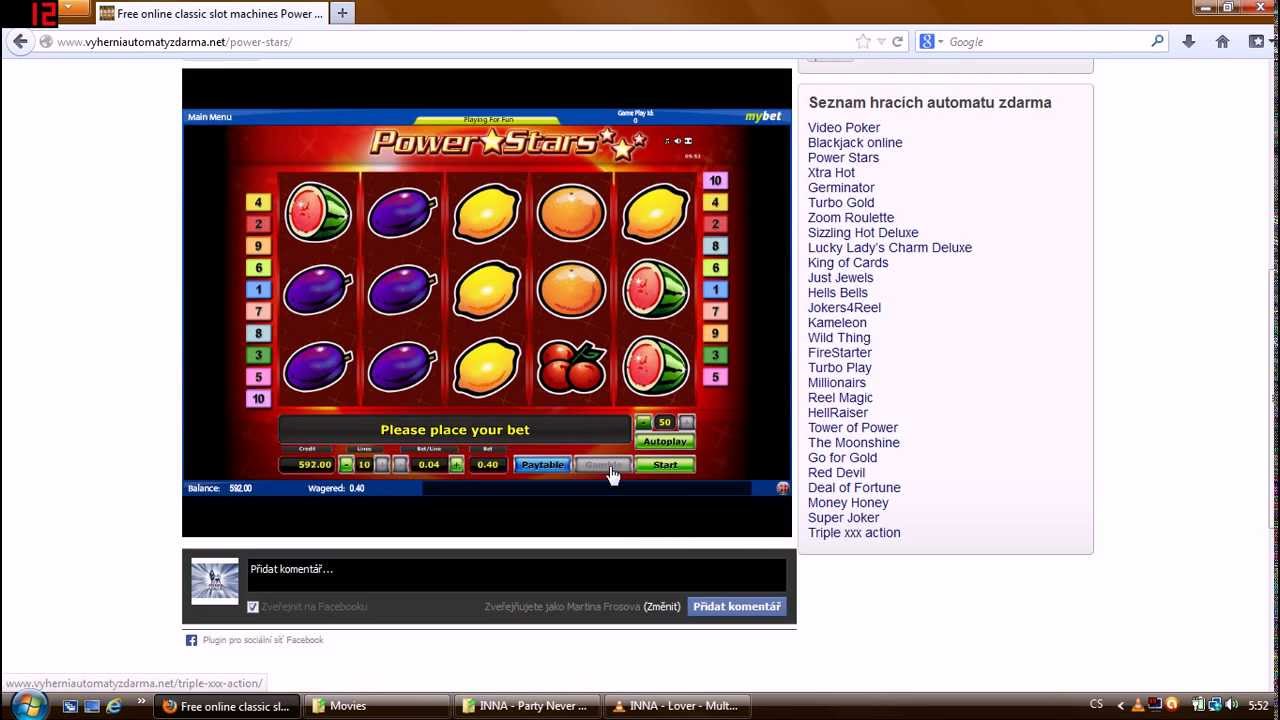1280x720 pixels.
Task: Decrease the Bet/Line amount
Action: [400, 465]
